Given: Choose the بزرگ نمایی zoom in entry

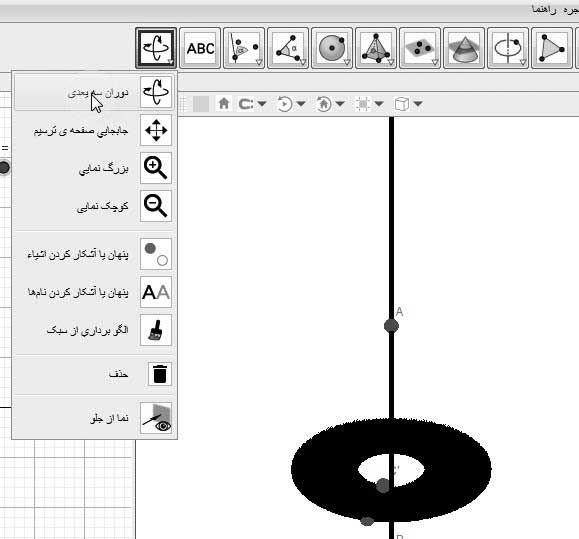Looking at the screenshot, I should 94,168.
